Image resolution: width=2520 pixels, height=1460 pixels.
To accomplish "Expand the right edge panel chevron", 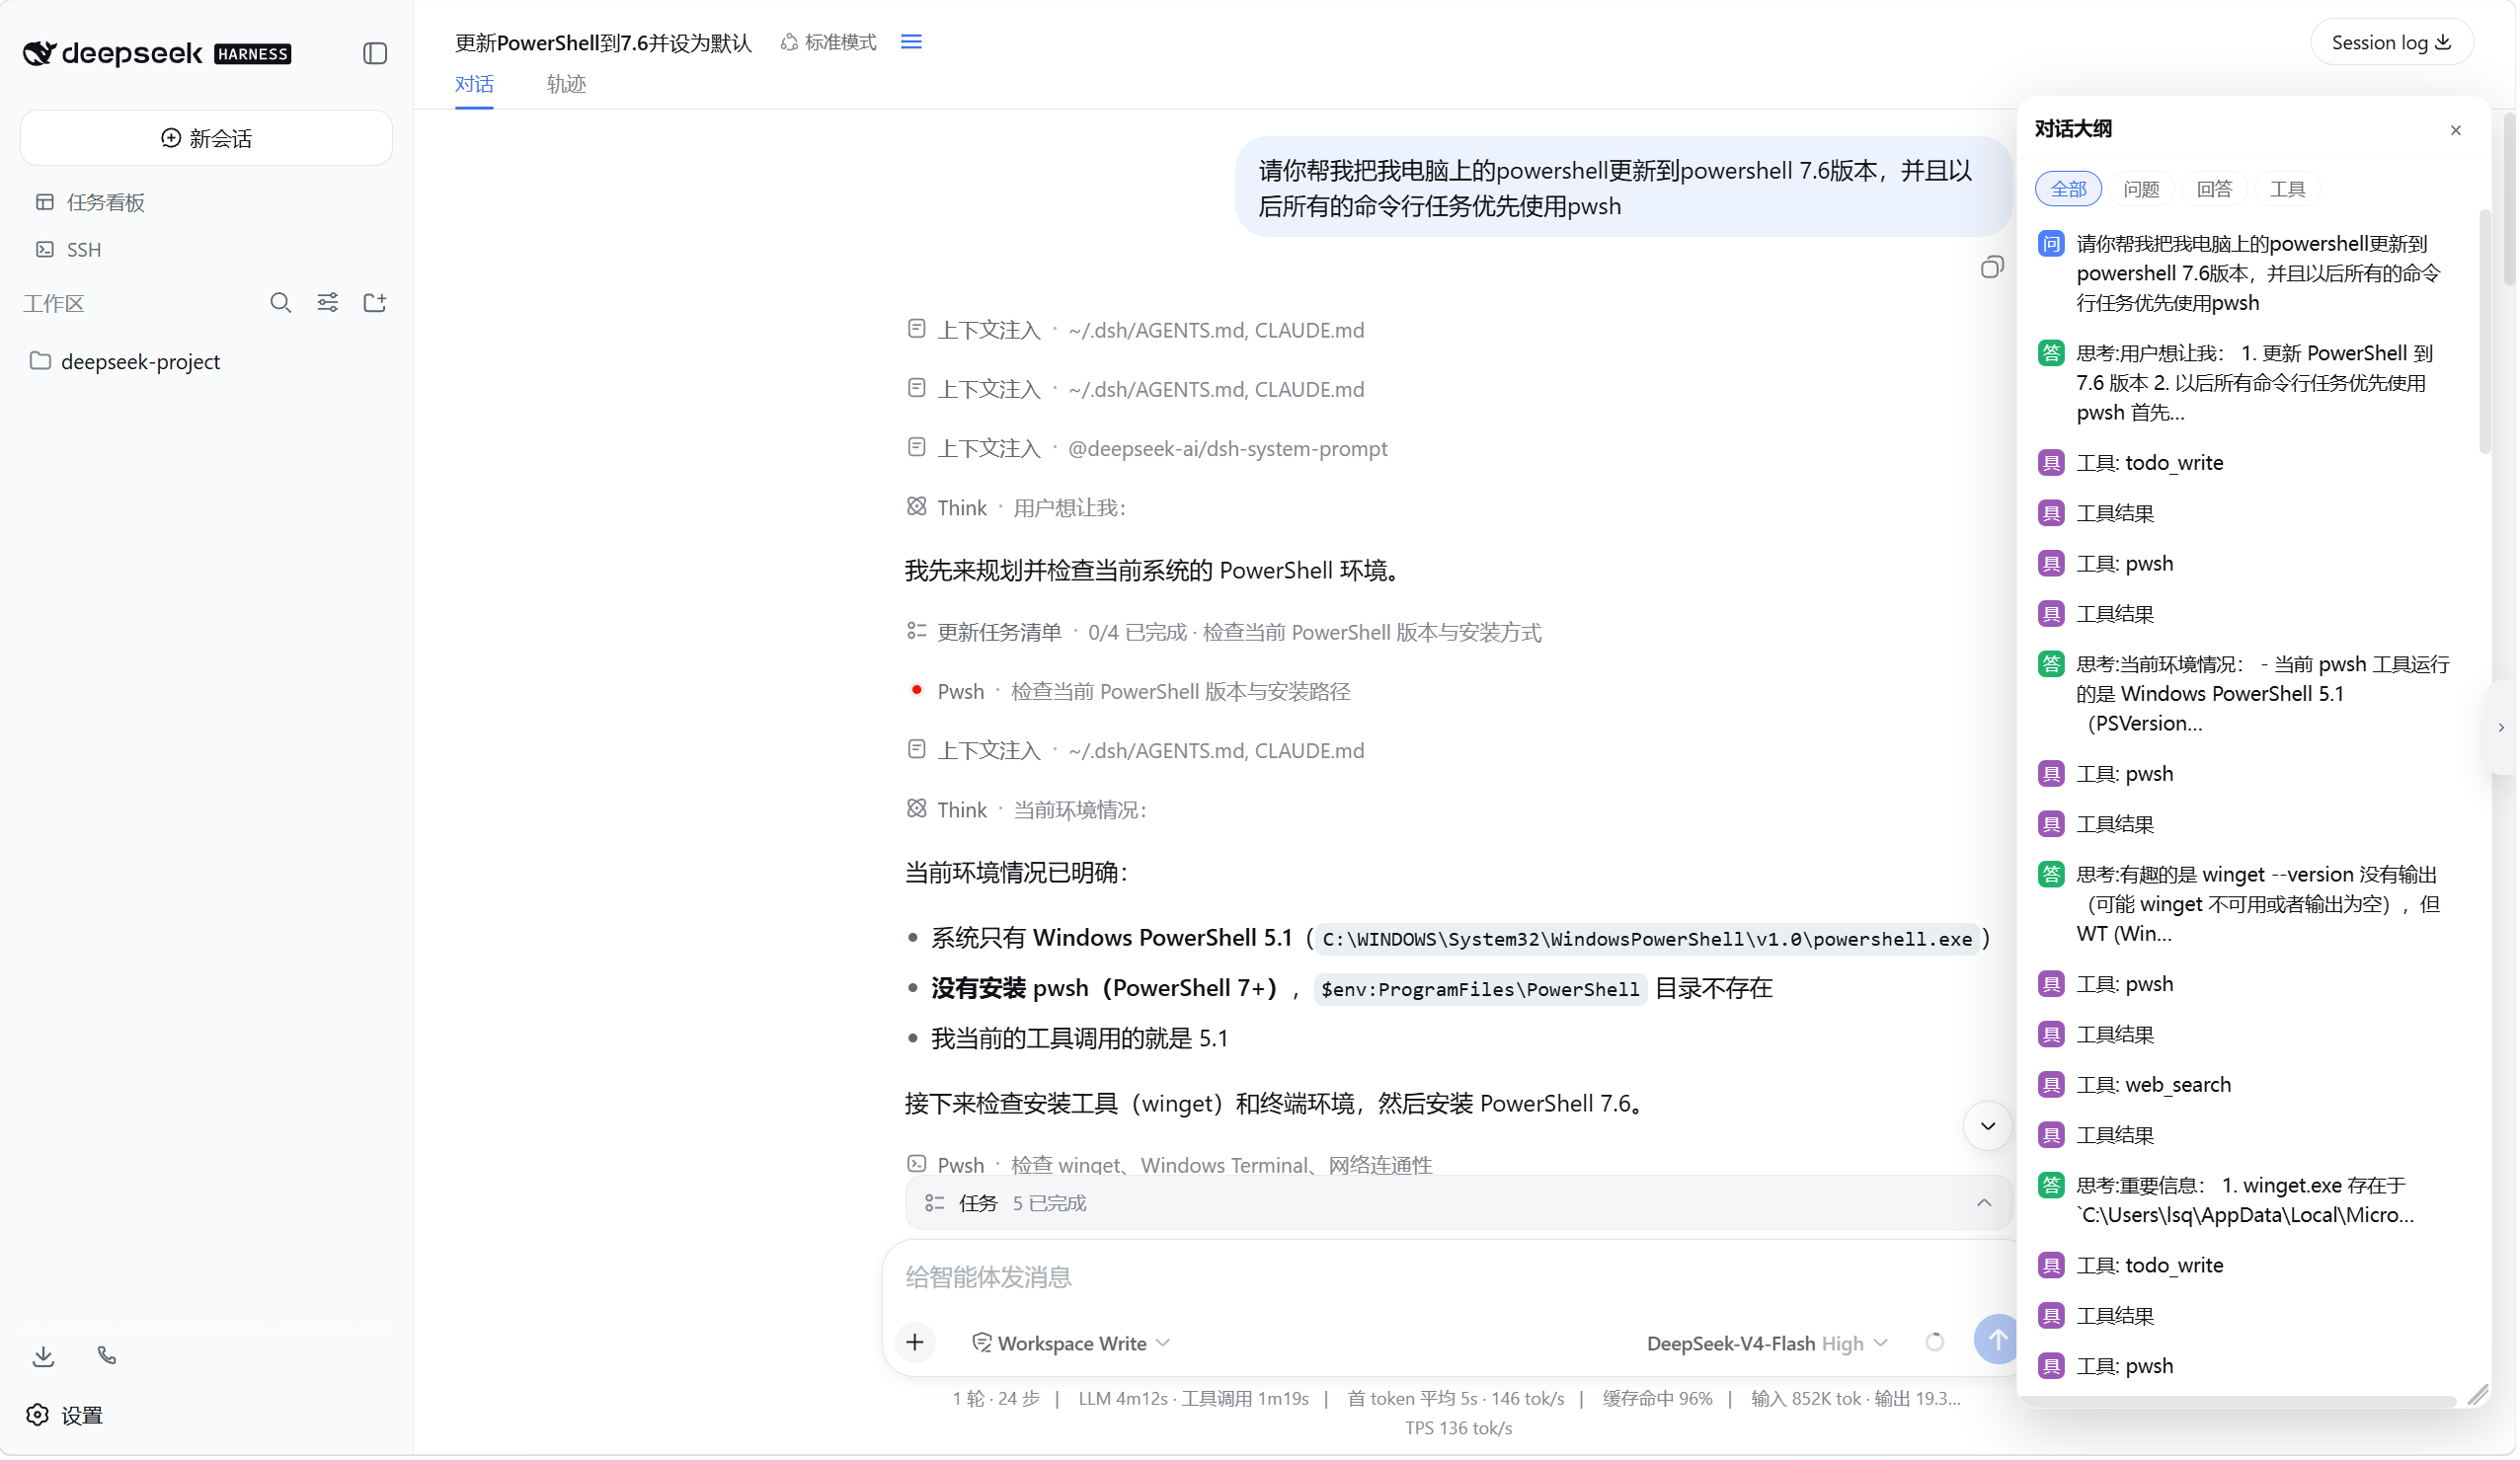I will [2502, 728].
